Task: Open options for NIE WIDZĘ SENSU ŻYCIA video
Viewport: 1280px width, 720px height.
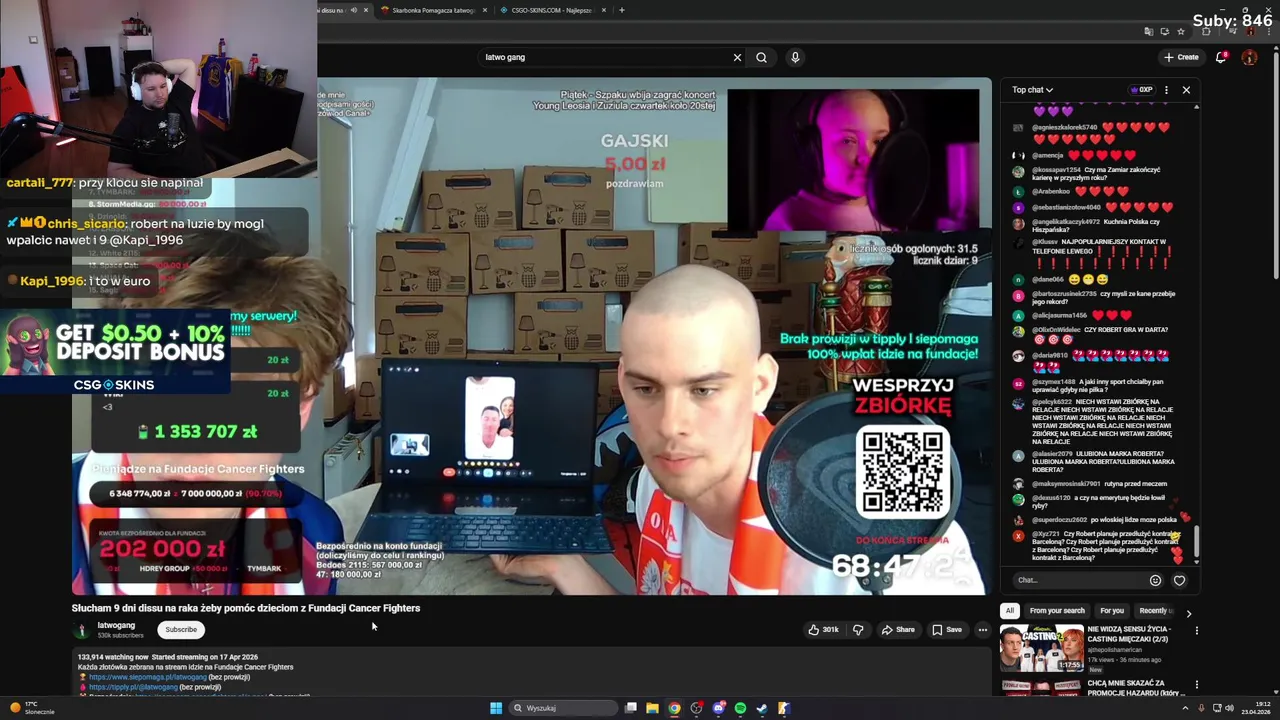Action: pos(1196,631)
